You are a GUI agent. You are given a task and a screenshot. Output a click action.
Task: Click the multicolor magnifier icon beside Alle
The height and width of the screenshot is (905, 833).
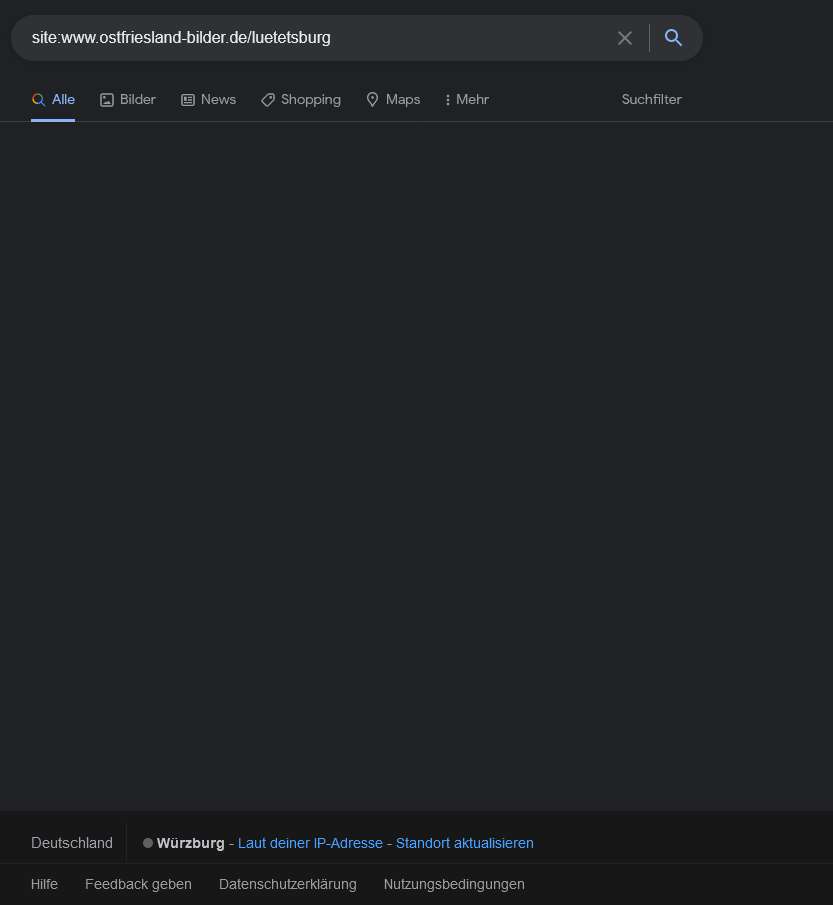point(39,100)
